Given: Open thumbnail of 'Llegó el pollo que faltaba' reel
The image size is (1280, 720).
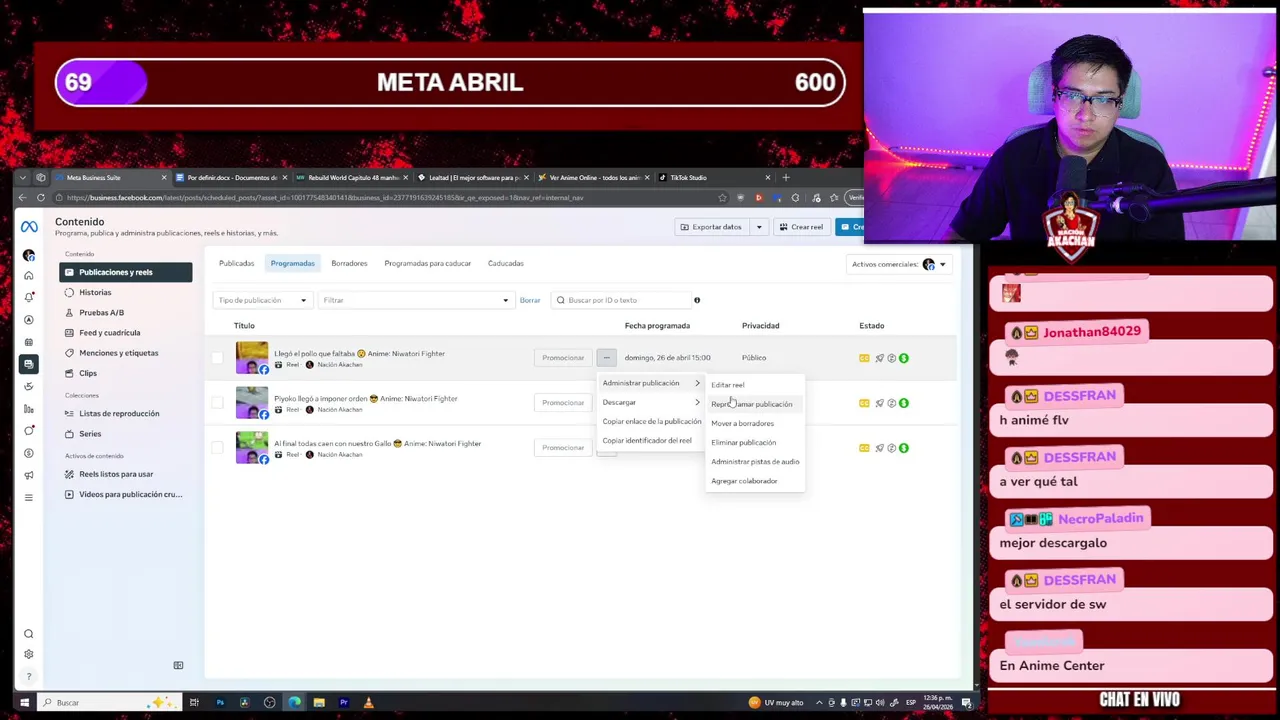Looking at the screenshot, I should (251, 358).
